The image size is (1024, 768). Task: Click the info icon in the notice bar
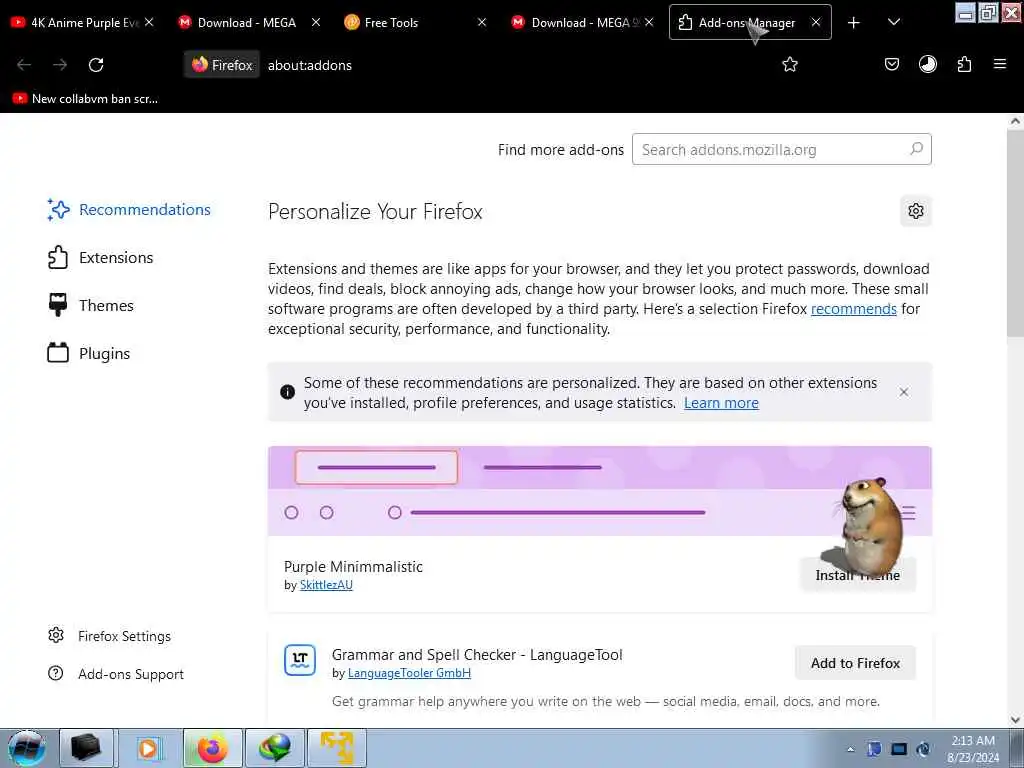(287, 392)
